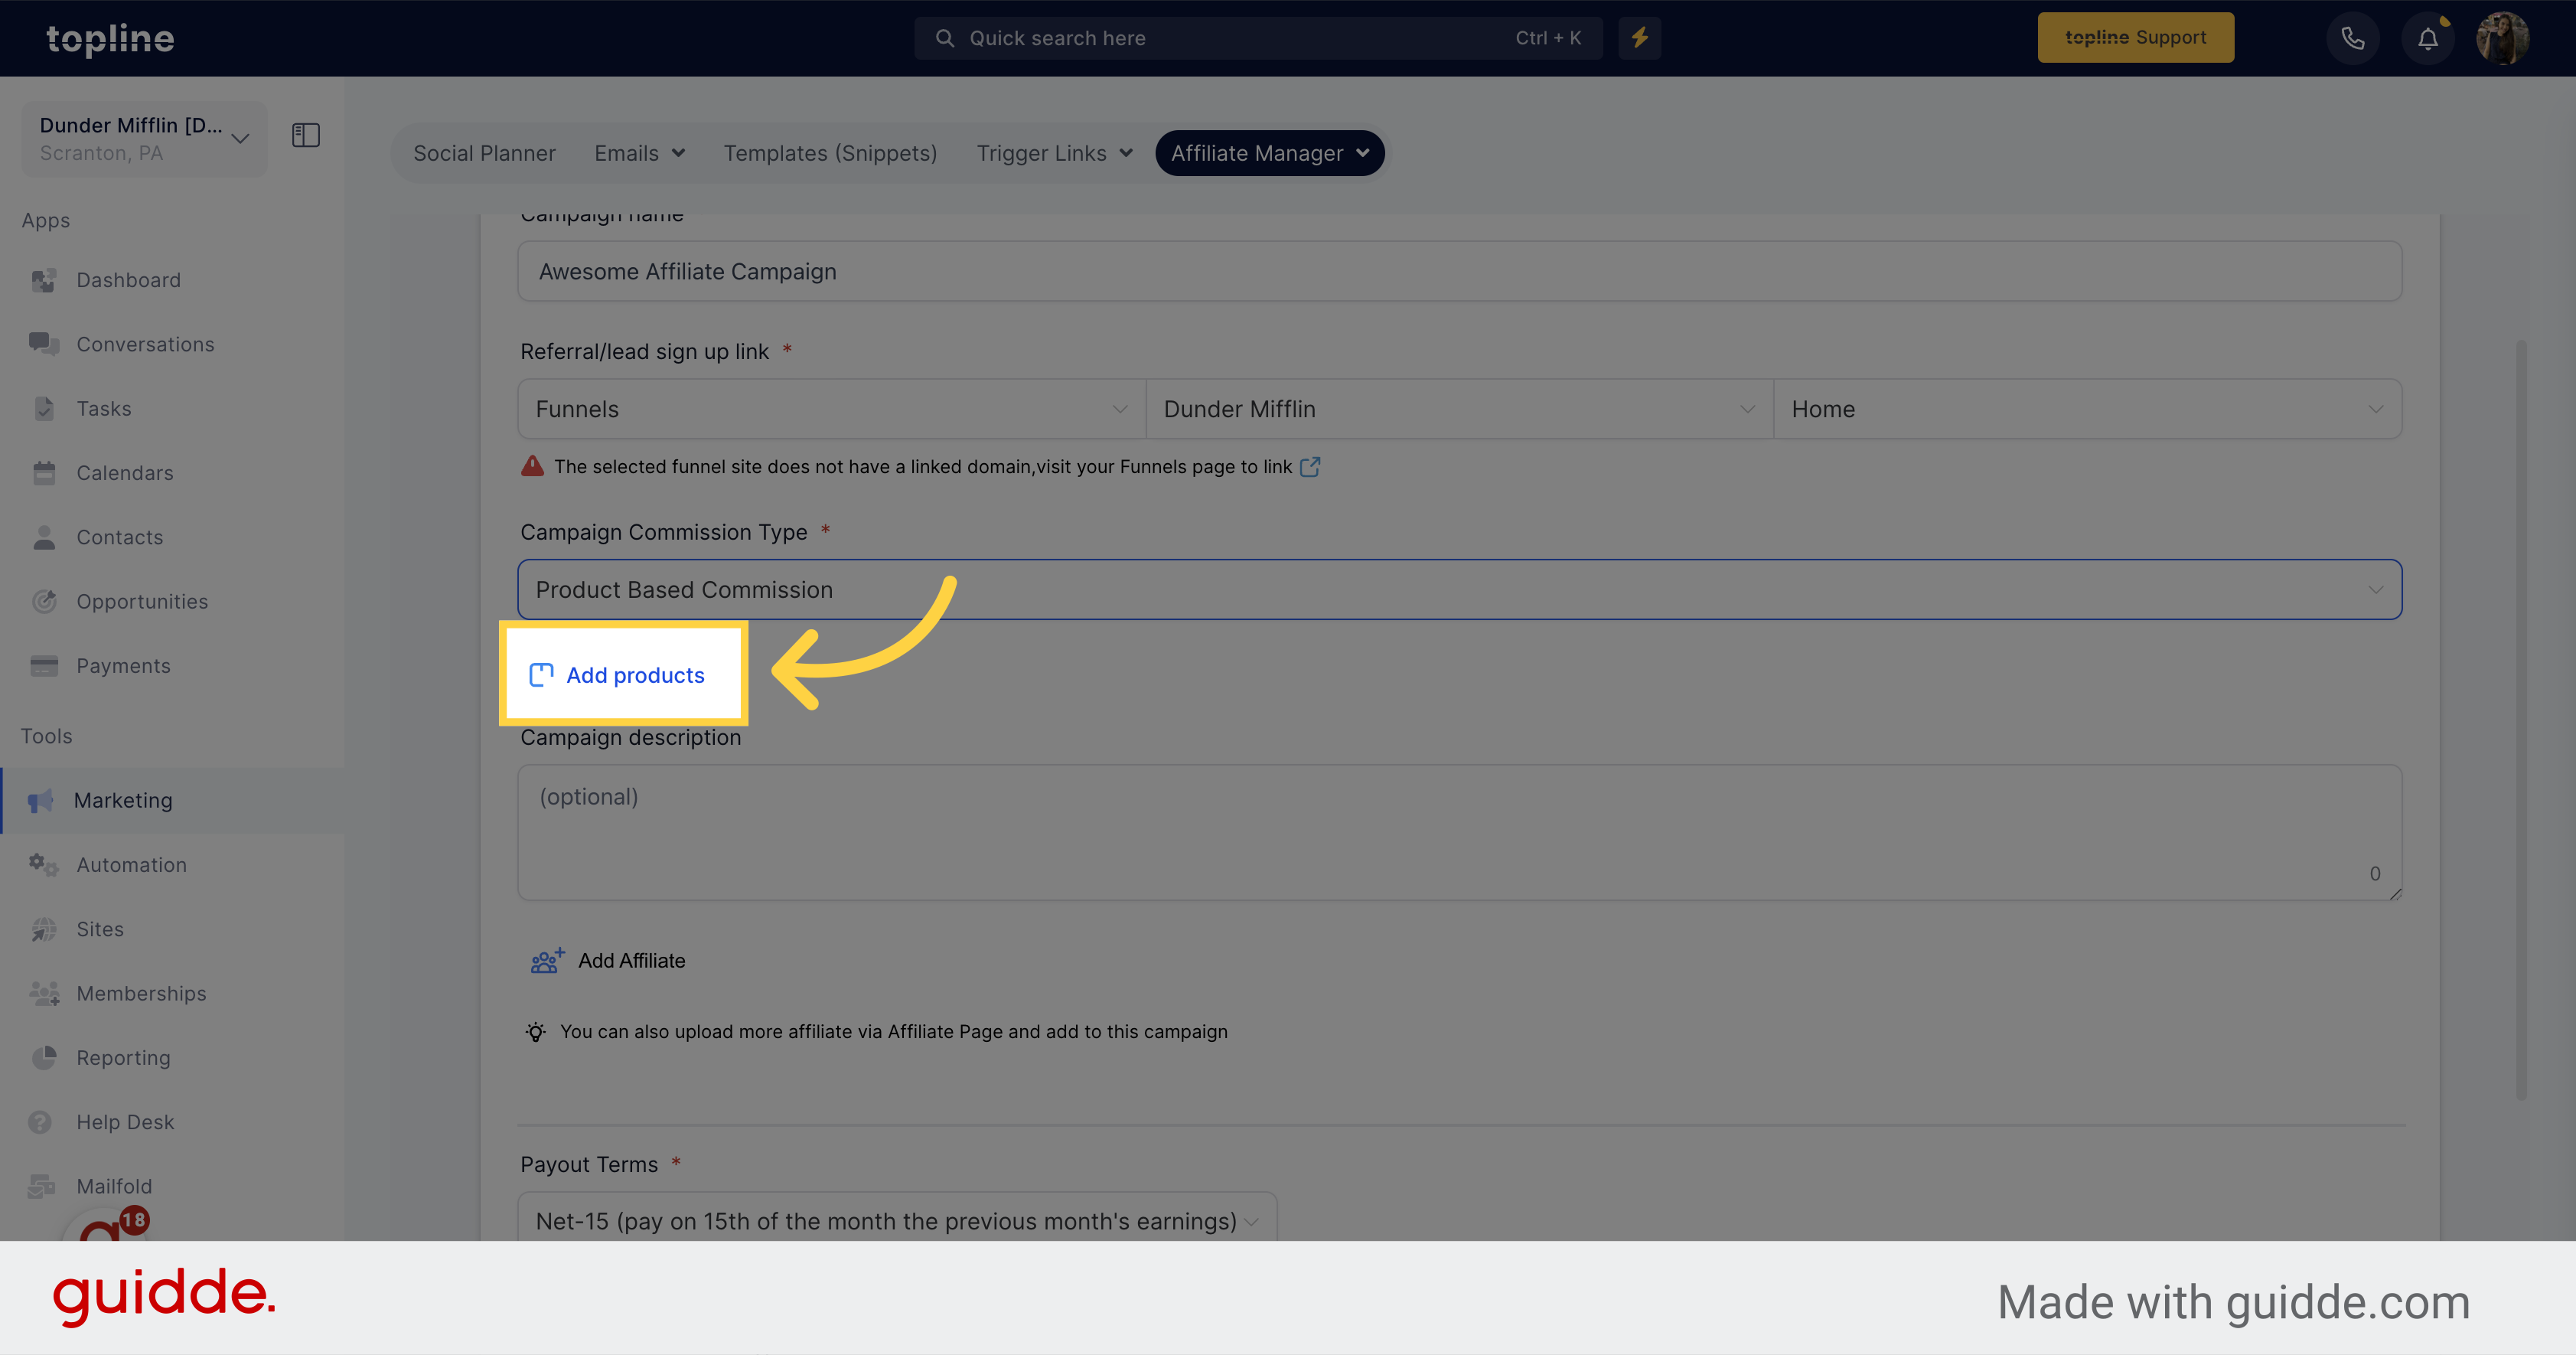Switch to the Templates Snippets tab
The height and width of the screenshot is (1355, 2576).
830,153
